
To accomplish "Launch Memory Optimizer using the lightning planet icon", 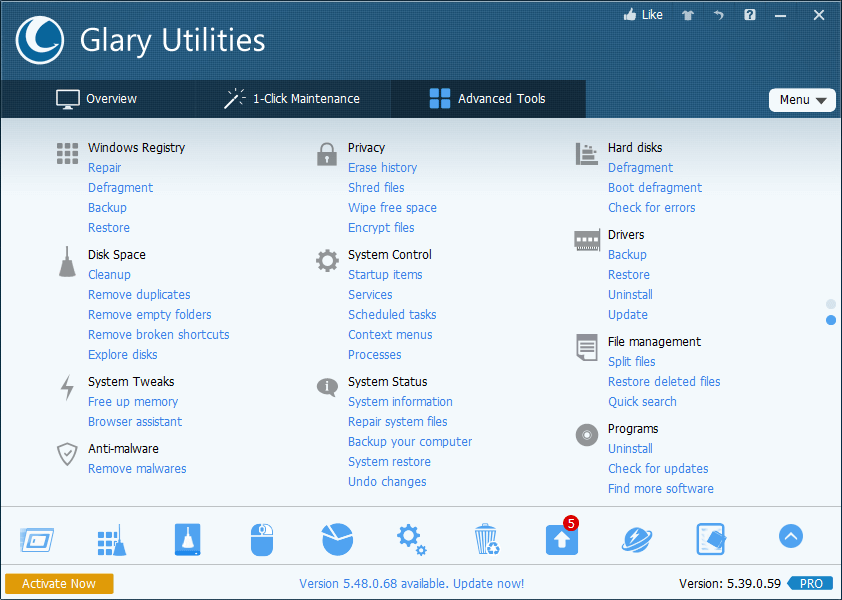I will 637,538.
